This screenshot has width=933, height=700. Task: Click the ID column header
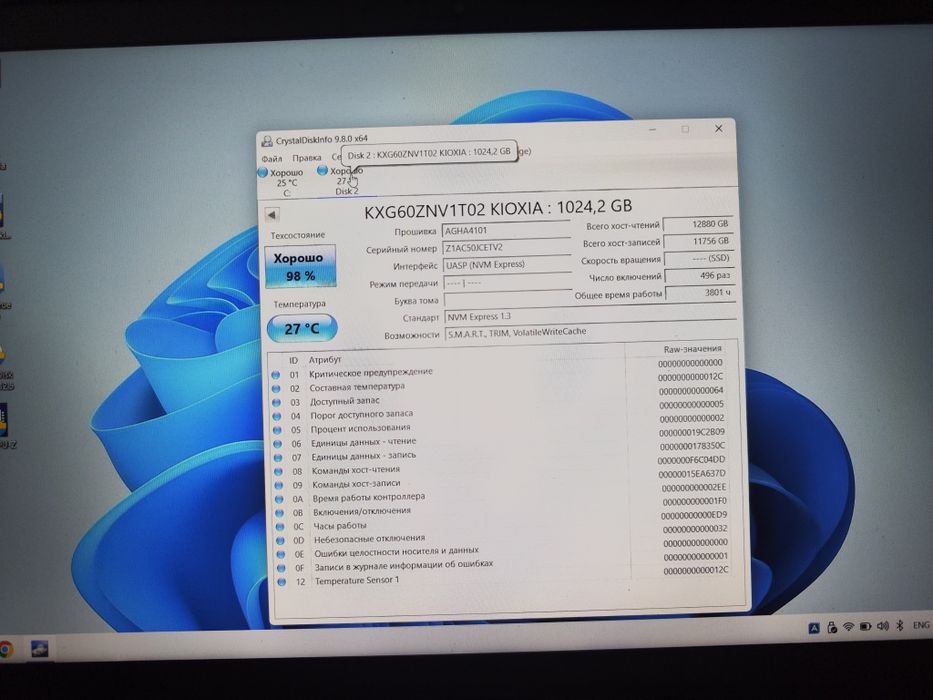(x=293, y=360)
